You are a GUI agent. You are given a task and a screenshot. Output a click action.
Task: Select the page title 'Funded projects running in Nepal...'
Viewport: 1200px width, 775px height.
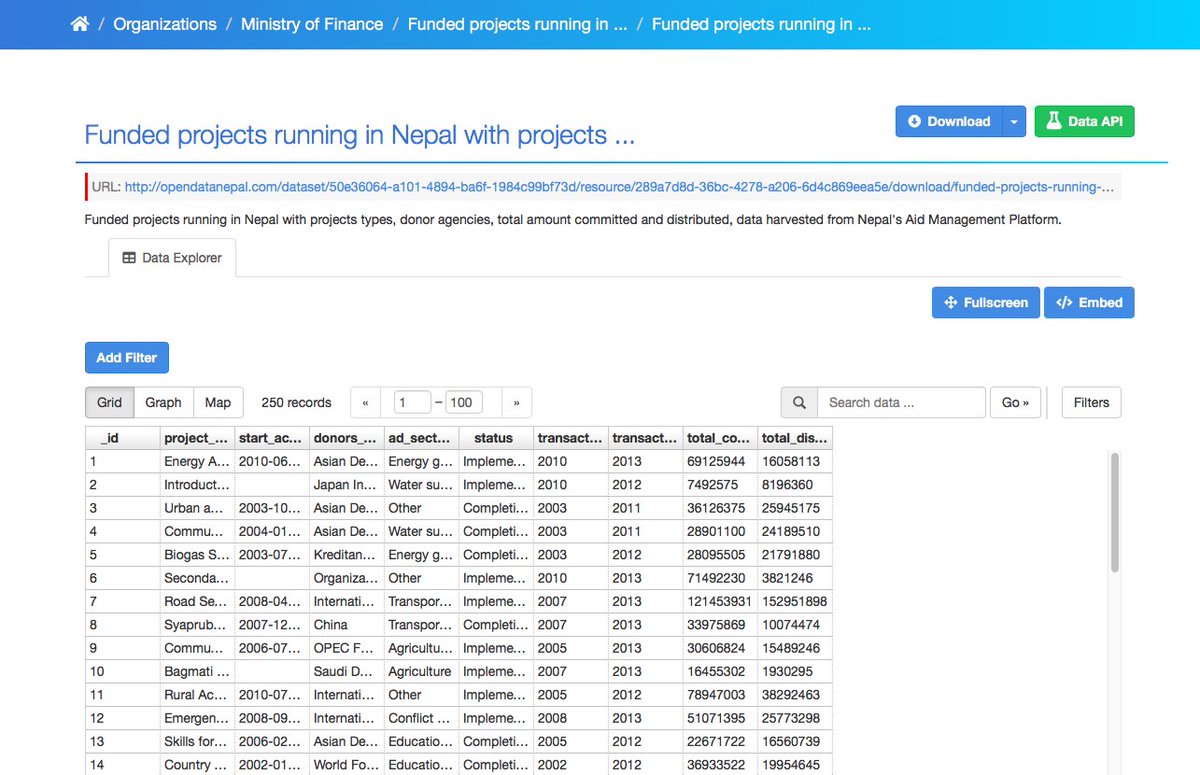[360, 135]
